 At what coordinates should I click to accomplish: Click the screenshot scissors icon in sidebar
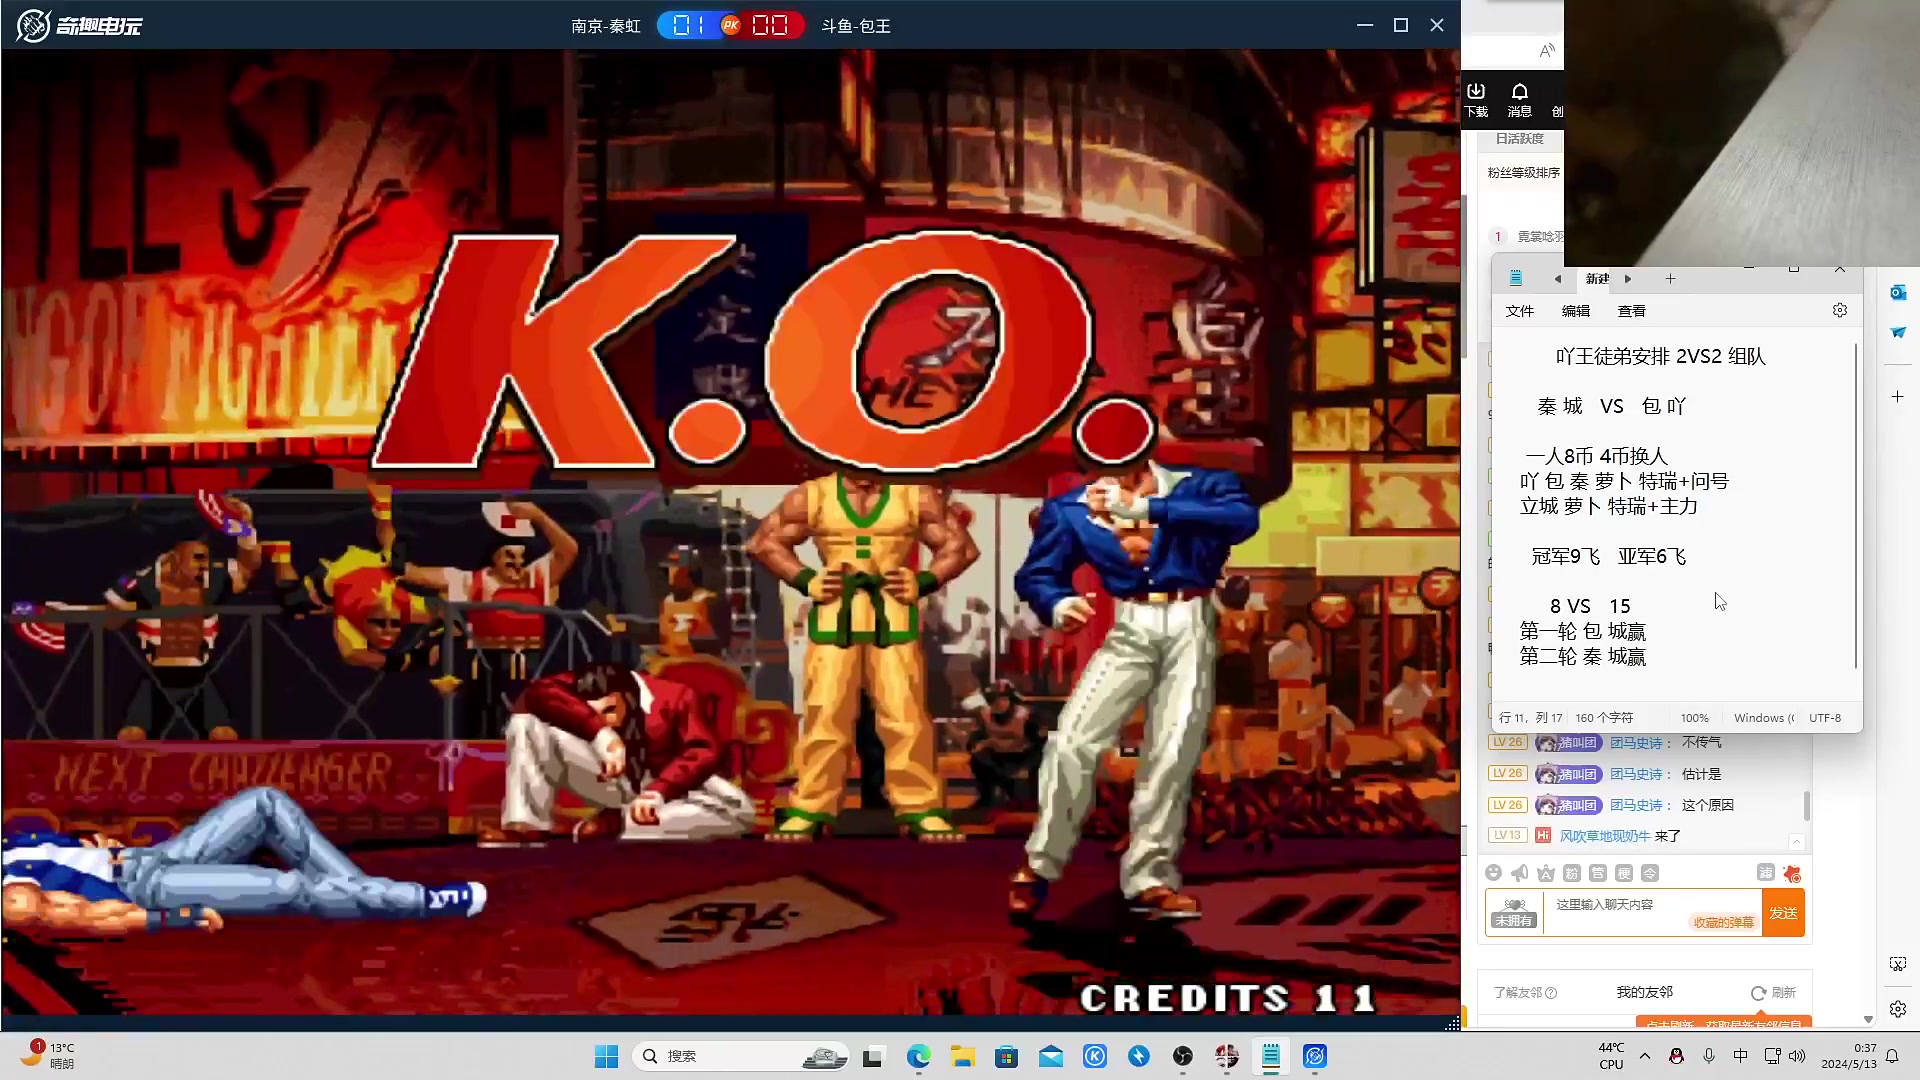tap(1898, 964)
